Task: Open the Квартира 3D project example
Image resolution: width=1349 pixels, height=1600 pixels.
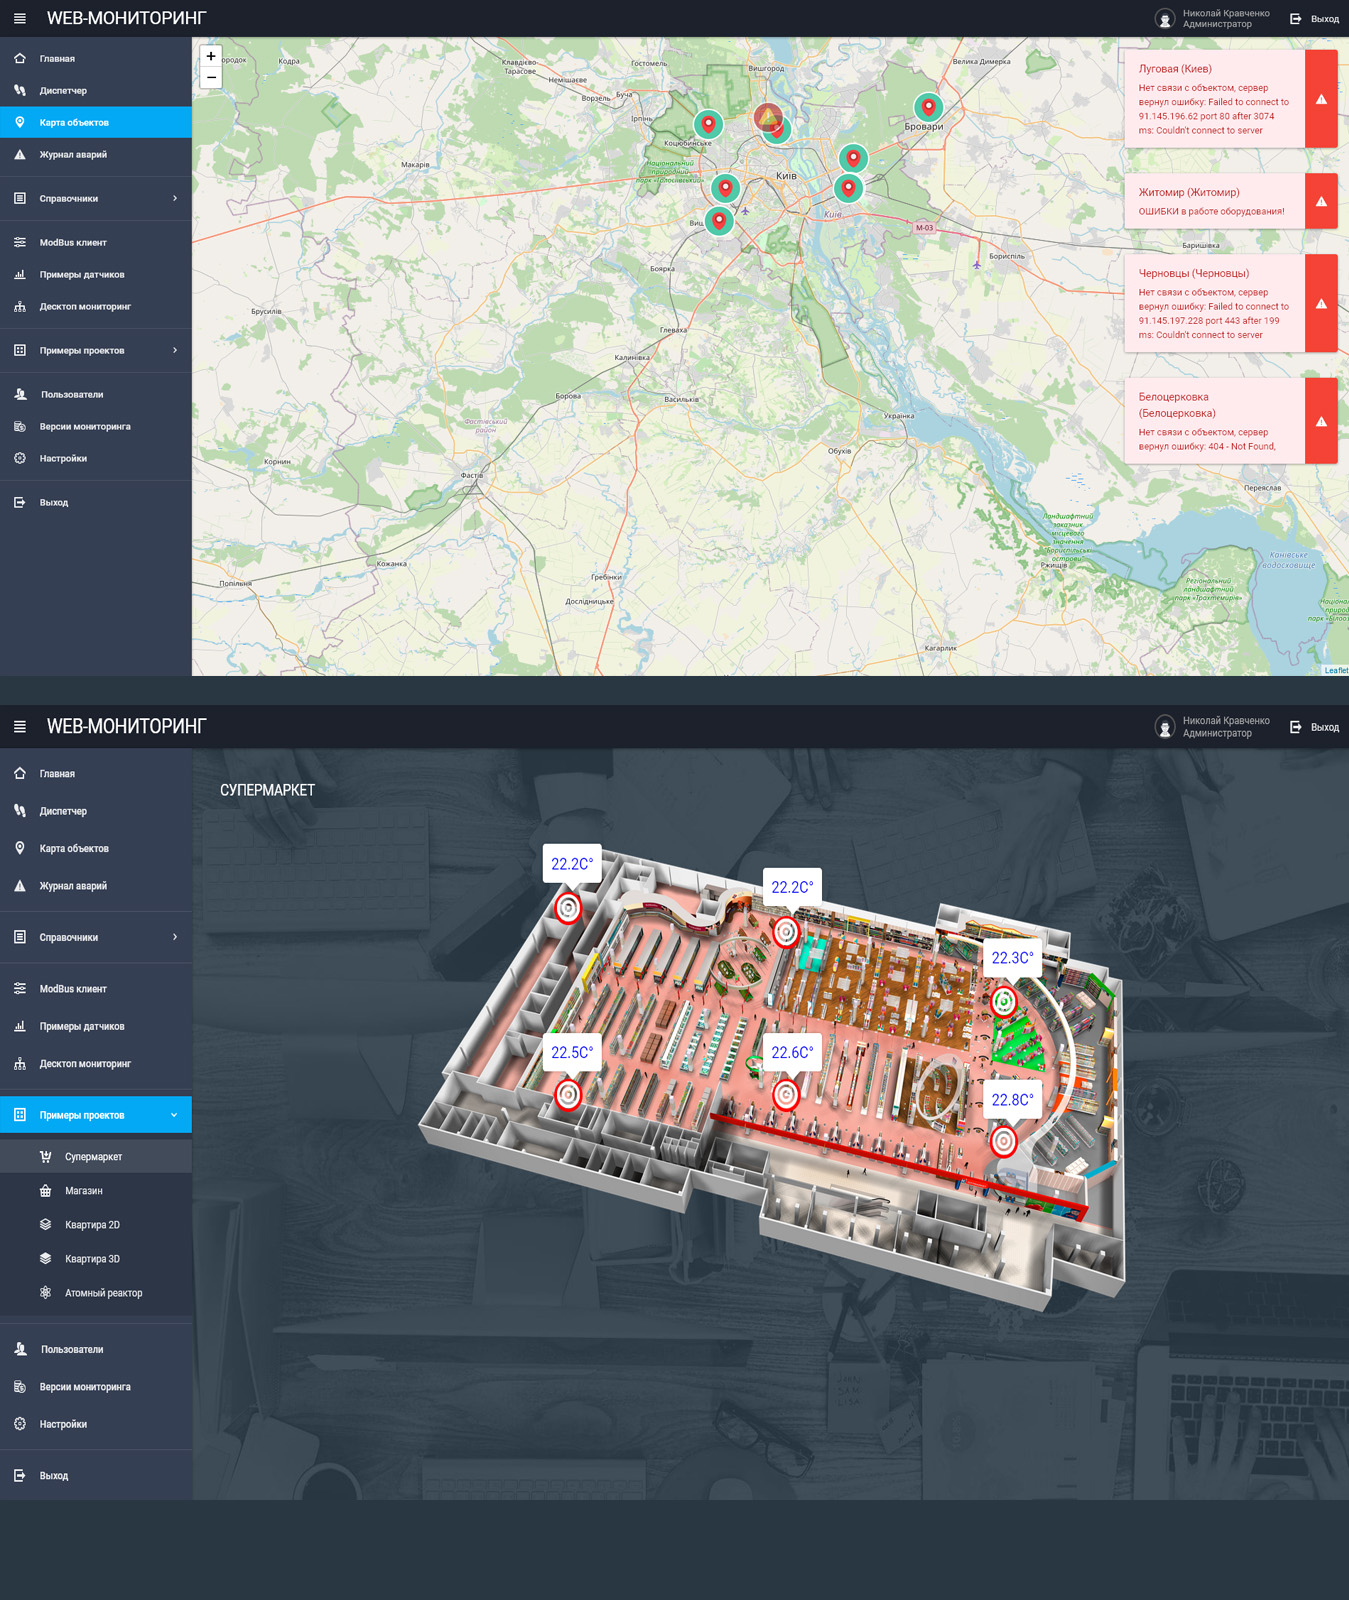Action: pyautogui.click(x=92, y=1259)
